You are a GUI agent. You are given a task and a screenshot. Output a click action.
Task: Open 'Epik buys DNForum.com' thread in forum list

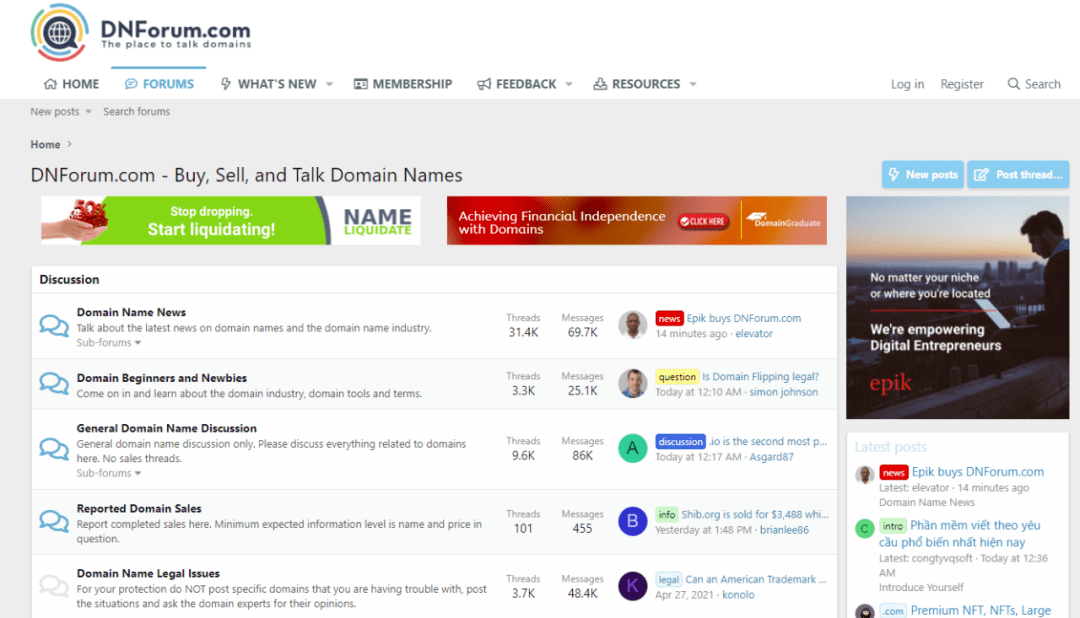click(x=743, y=318)
